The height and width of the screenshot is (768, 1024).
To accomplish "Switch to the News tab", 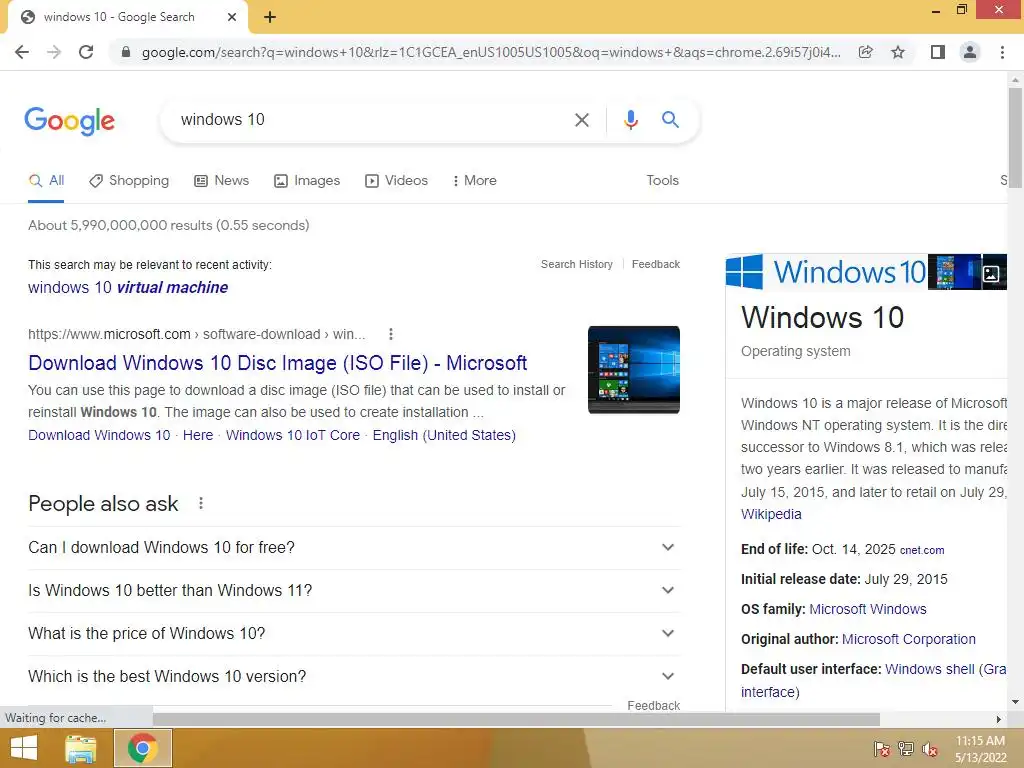I will [x=222, y=180].
